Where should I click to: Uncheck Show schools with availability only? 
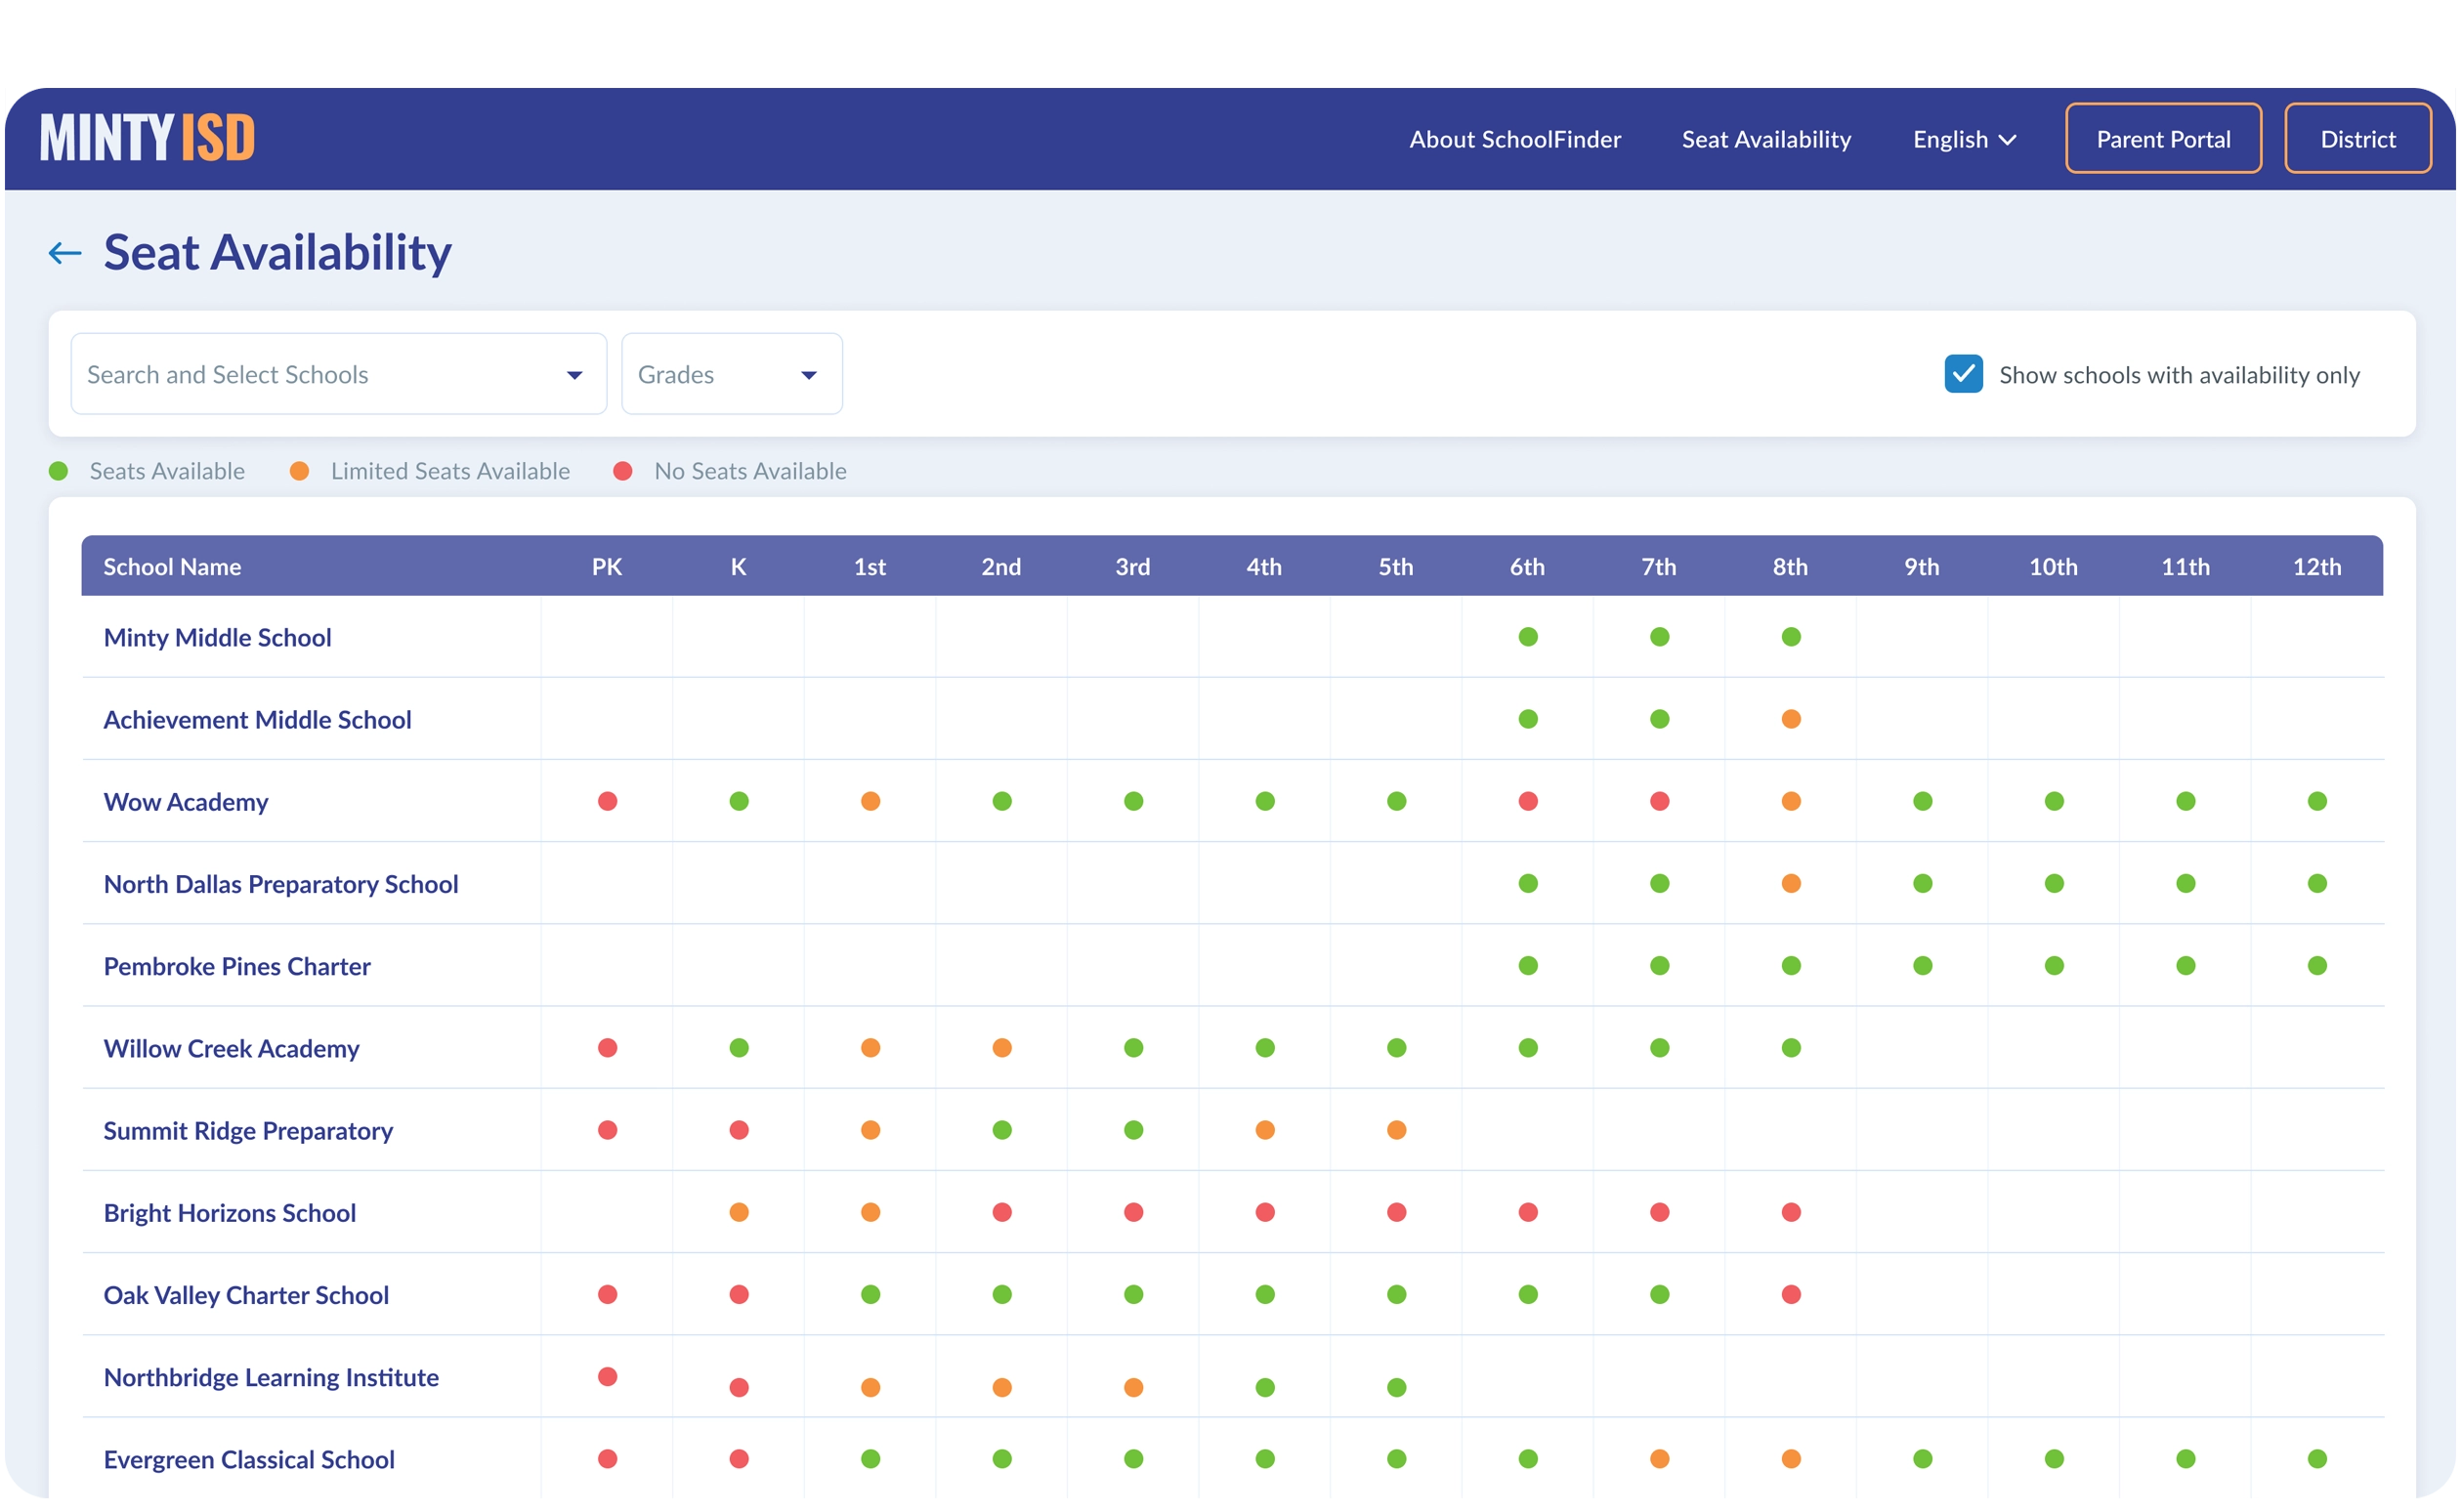(x=1962, y=374)
